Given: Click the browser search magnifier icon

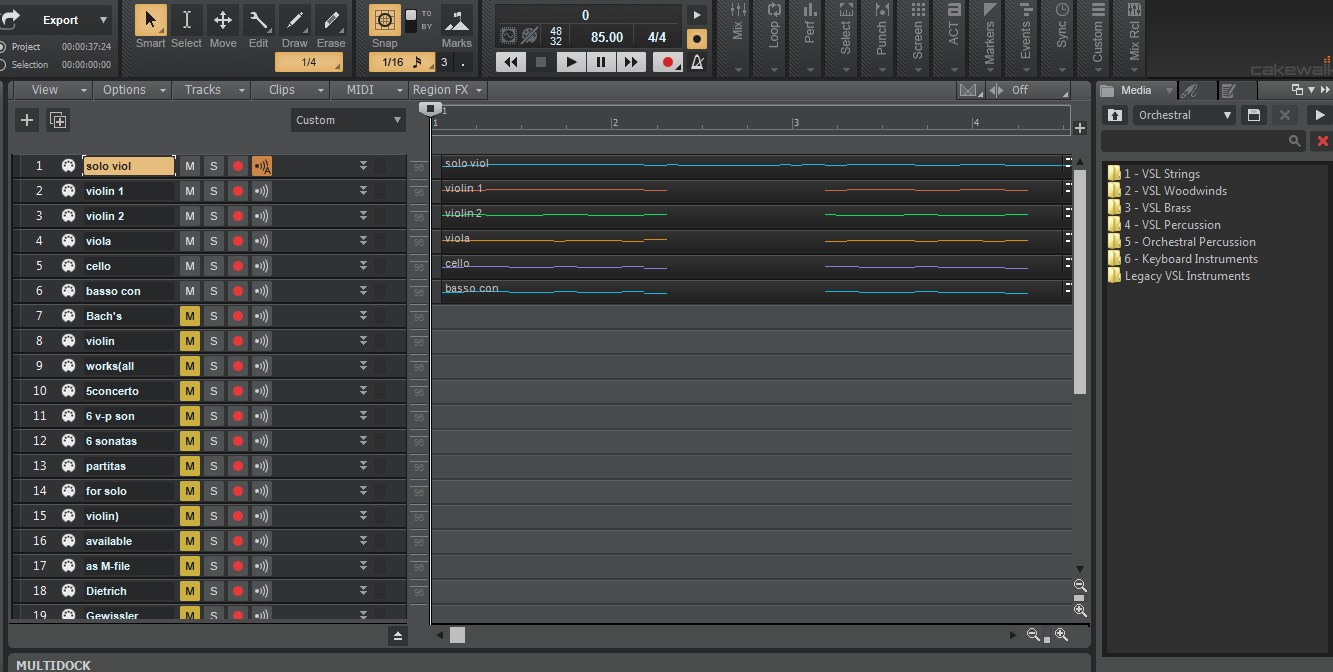Looking at the screenshot, I should (x=1295, y=141).
